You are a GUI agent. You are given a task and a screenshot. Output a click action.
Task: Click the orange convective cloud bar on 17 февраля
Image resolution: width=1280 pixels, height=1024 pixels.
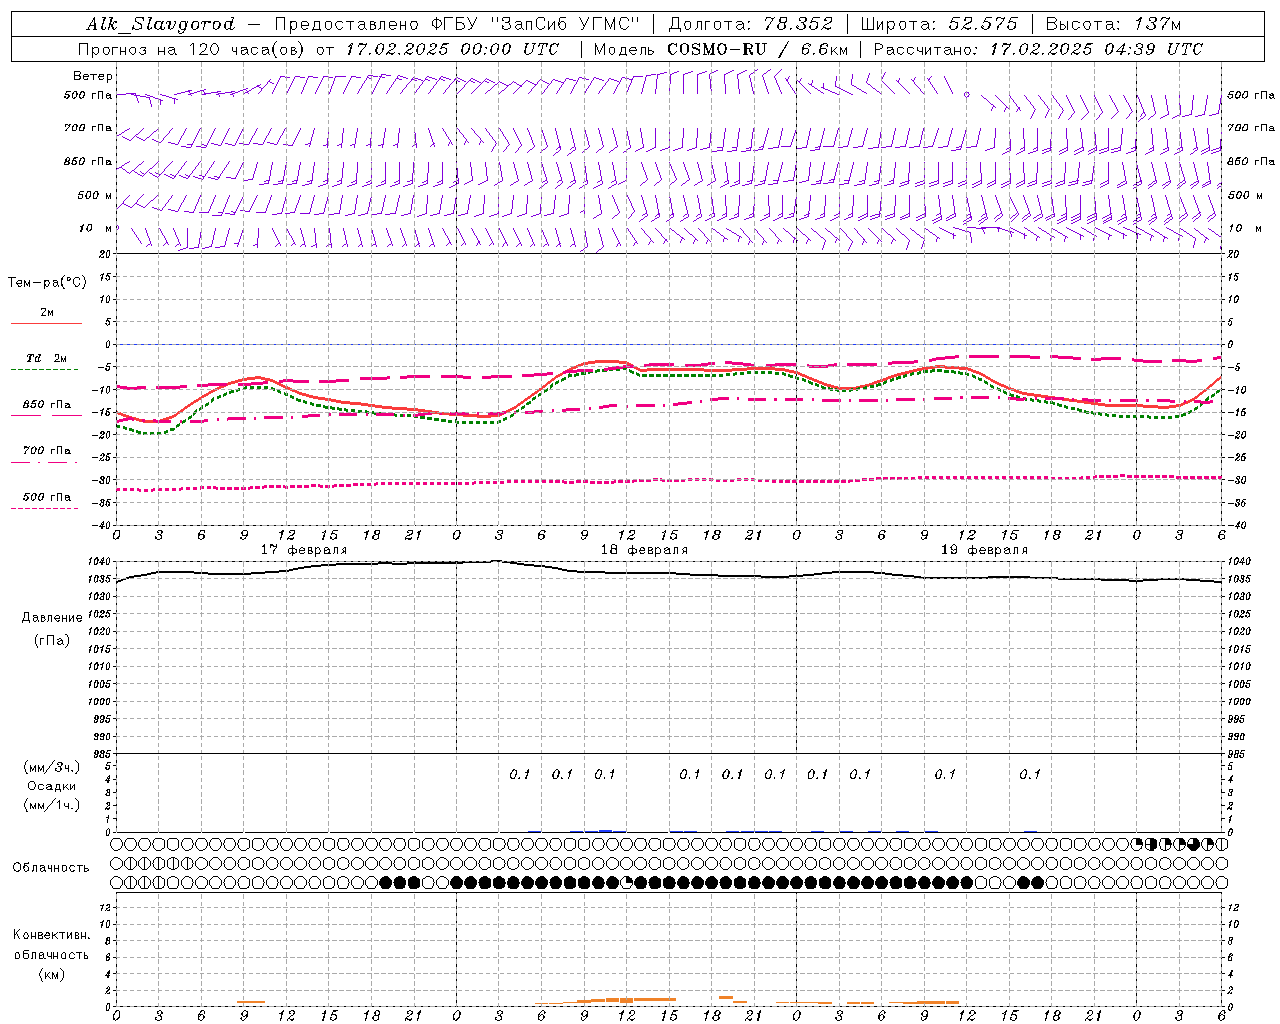(251, 1002)
